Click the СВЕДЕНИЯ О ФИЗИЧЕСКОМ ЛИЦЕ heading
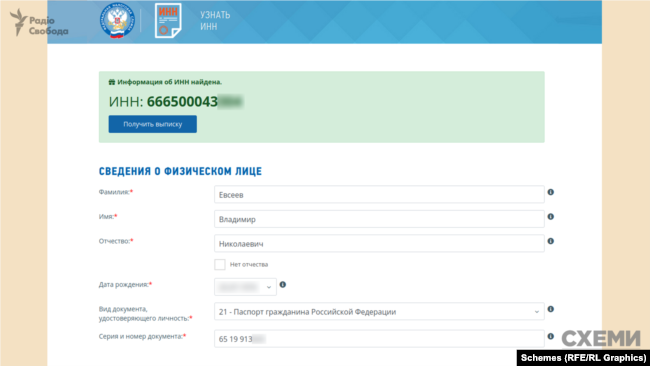650x366 pixels. pos(180,171)
